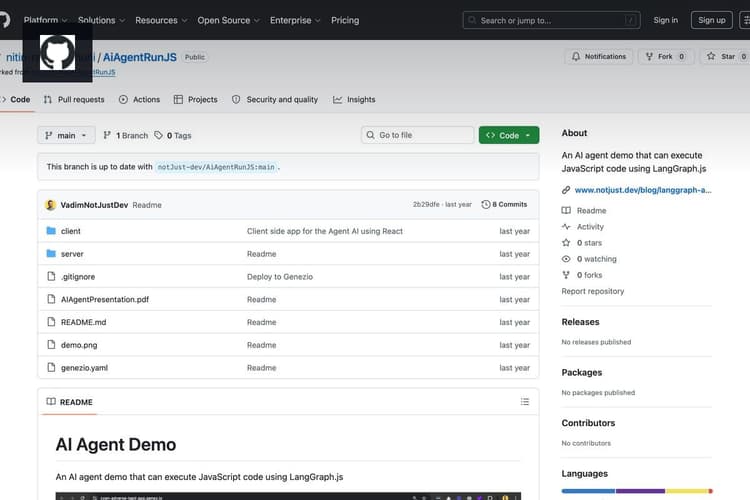Click VadimNotJustDev avatar image
This screenshot has height=500, width=750.
click(51, 205)
